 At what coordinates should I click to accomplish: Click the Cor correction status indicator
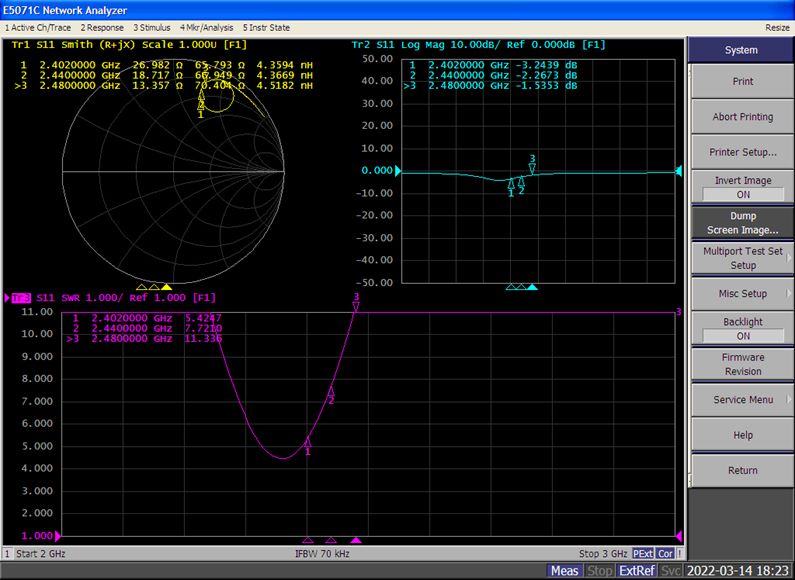665,554
